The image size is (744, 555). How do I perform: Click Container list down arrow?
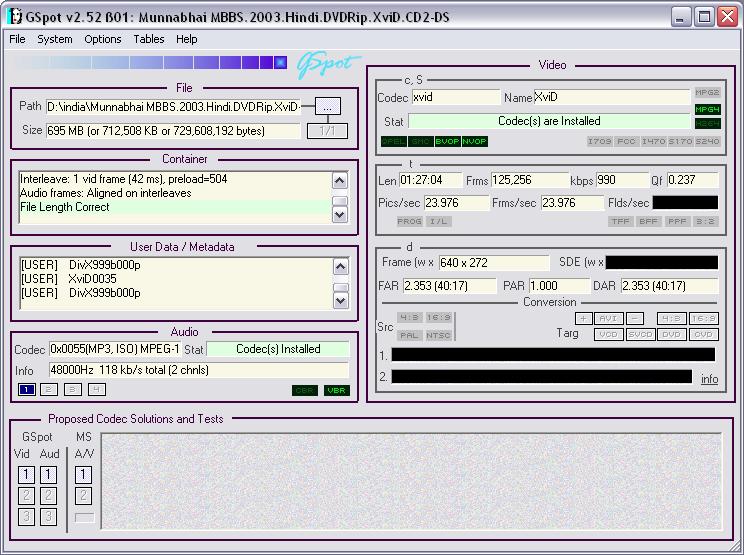[x=340, y=215]
